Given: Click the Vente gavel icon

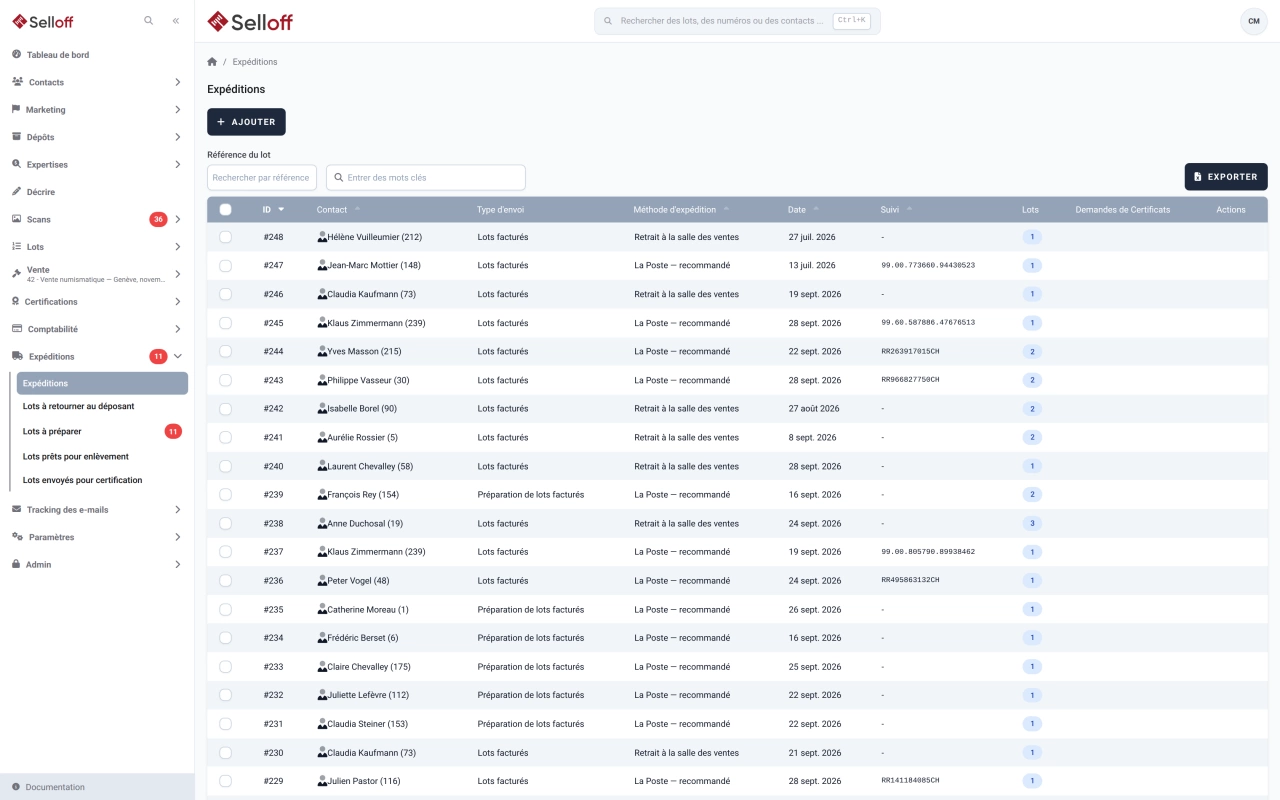Looking at the screenshot, I should pyautogui.click(x=16, y=272).
